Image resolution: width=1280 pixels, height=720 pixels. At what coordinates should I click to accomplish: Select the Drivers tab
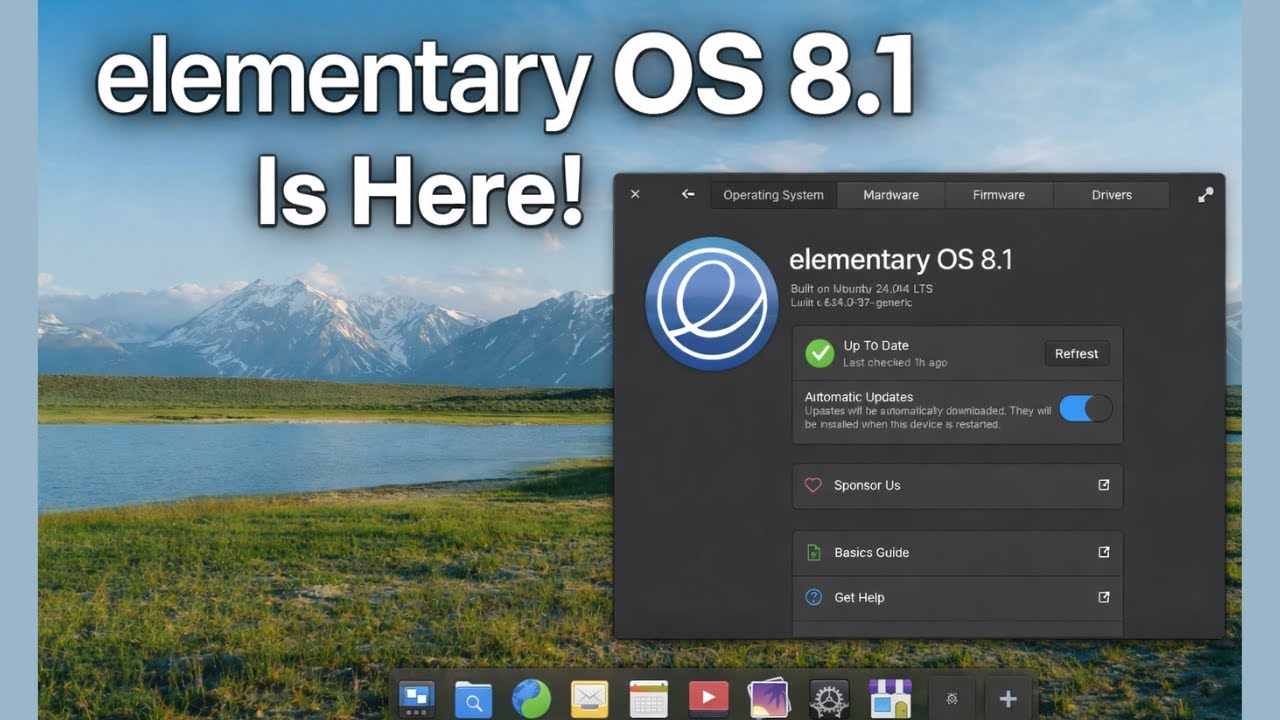(x=1112, y=195)
